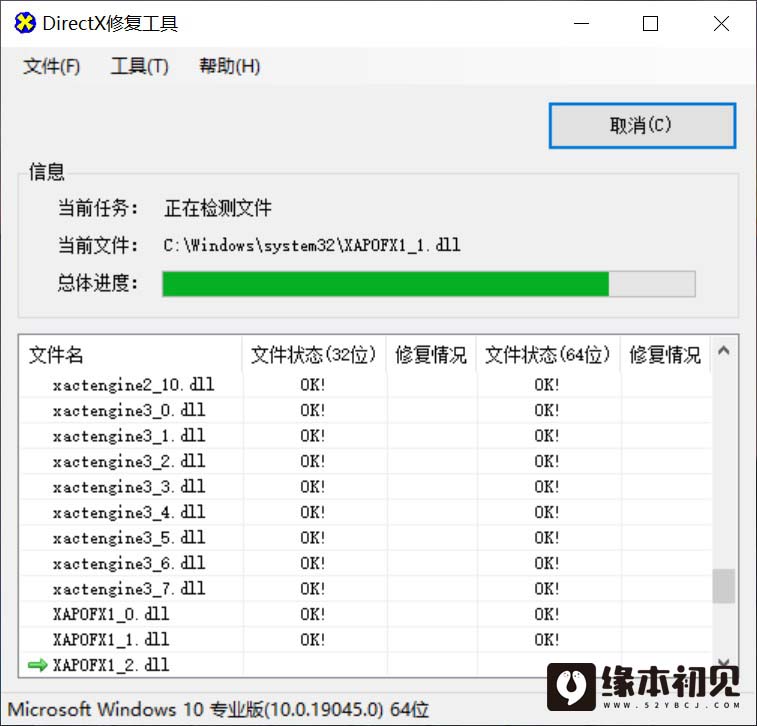Click the green overall progress bar
This screenshot has height=726, width=757.
tap(429, 284)
